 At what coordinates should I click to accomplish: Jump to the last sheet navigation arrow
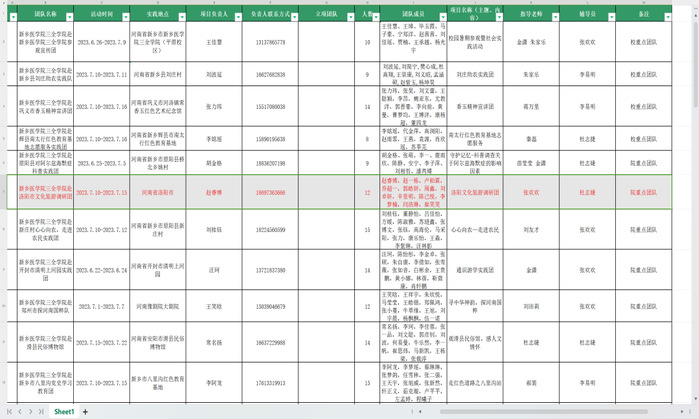click(x=43, y=412)
